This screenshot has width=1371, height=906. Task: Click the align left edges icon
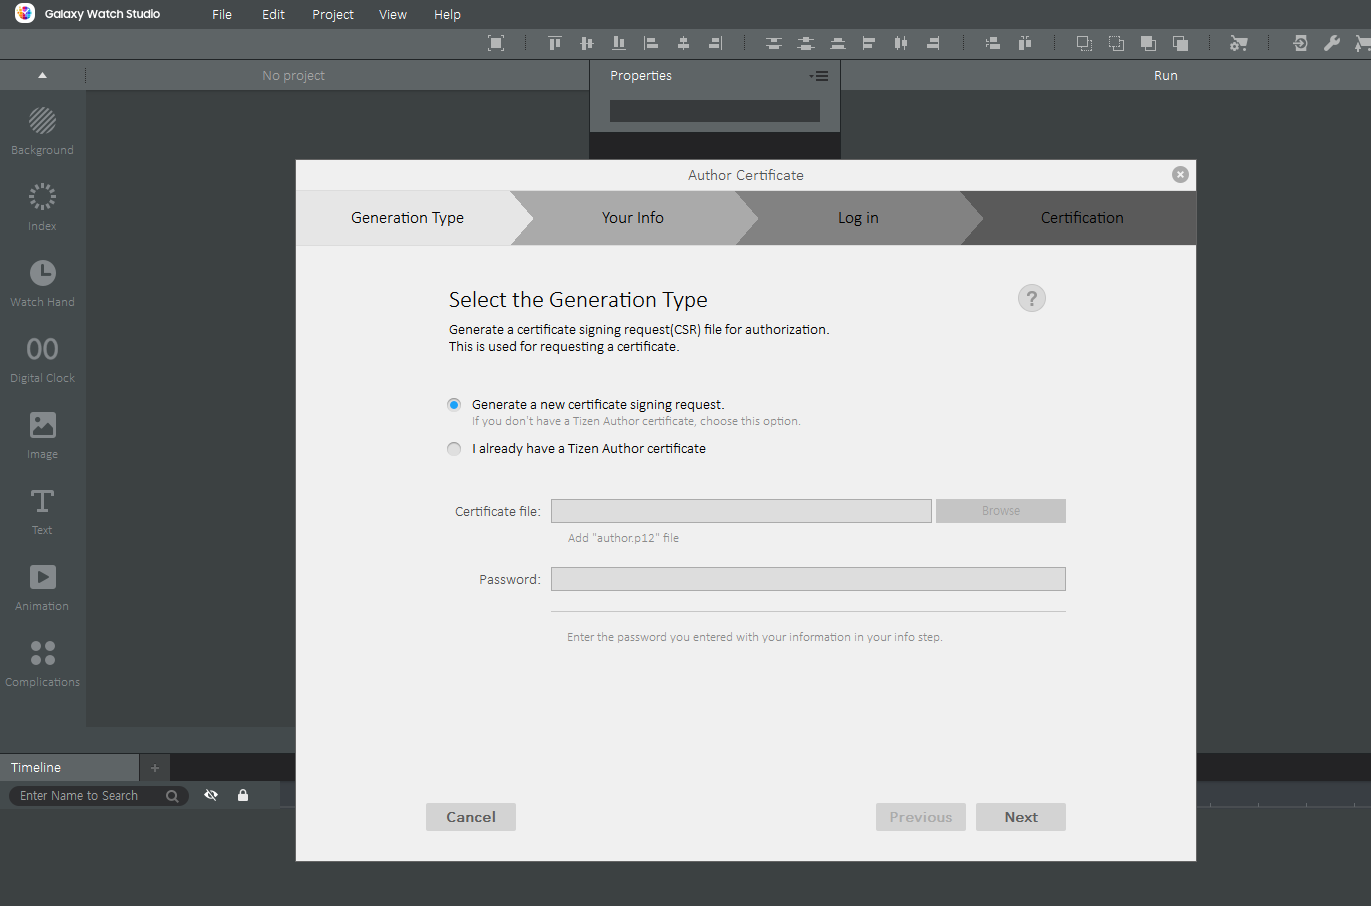pyautogui.click(x=651, y=43)
